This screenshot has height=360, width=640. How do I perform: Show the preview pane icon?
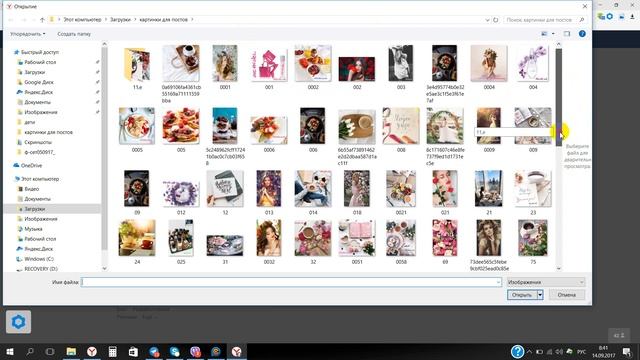point(567,34)
